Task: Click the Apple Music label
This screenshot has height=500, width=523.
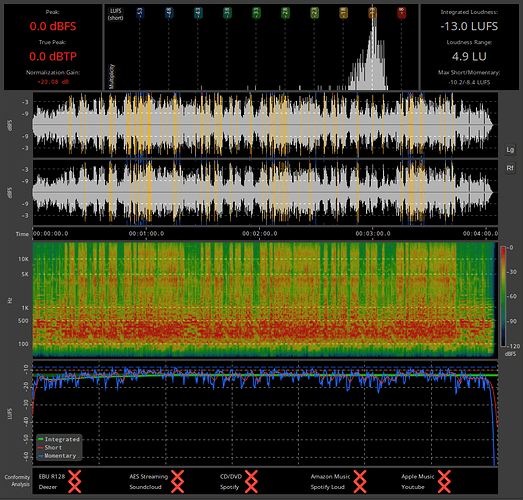Action: point(418,476)
